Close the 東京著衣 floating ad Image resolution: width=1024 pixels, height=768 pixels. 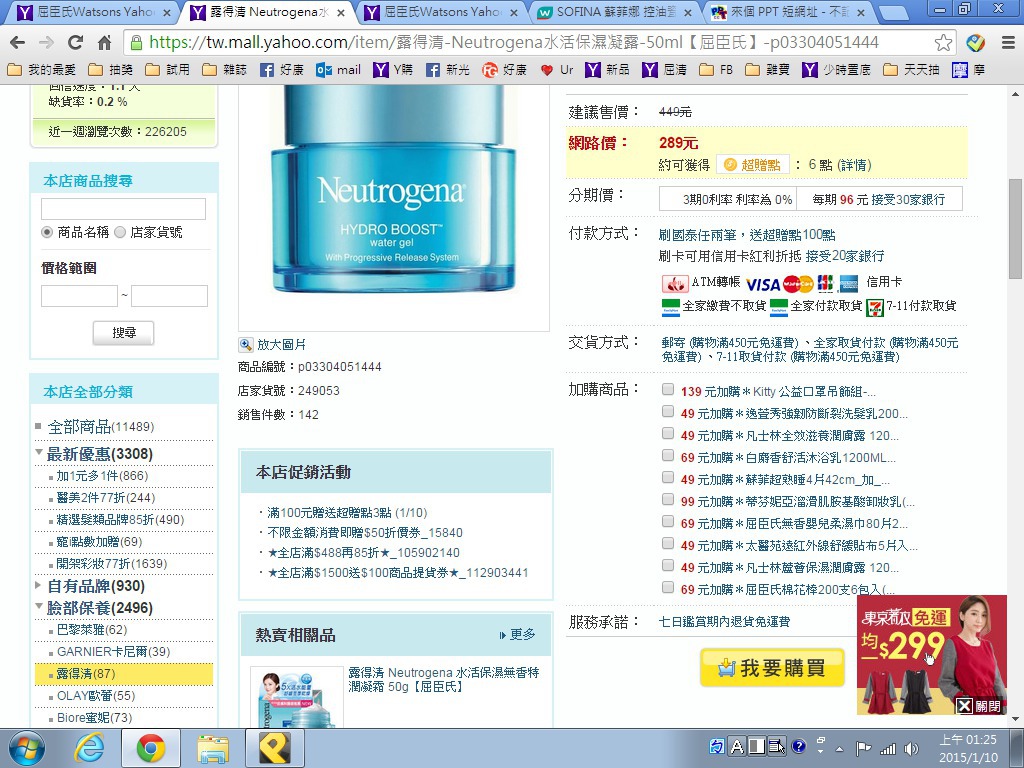coord(978,705)
